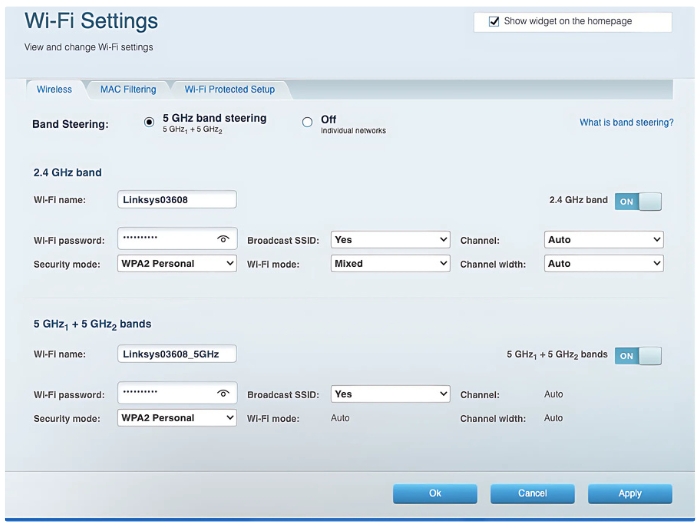This screenshot has width=700, height=528.
Task: Click the Apply button
Action: click(630, 494)
